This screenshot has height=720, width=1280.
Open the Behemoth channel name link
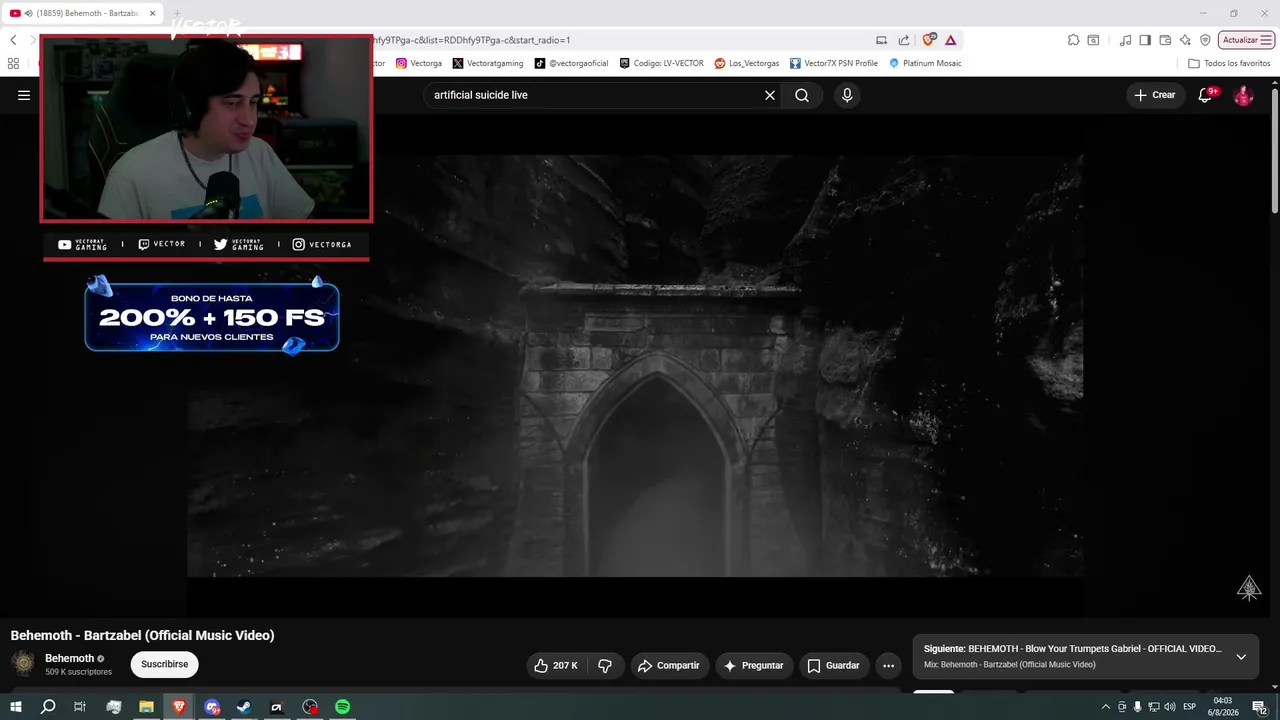pyautogui.click(x=69, y=658)
